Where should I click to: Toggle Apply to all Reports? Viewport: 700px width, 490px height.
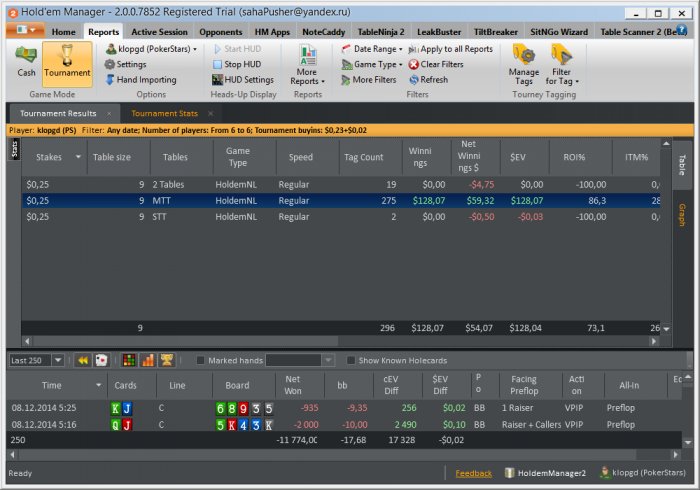click(450, 49)
